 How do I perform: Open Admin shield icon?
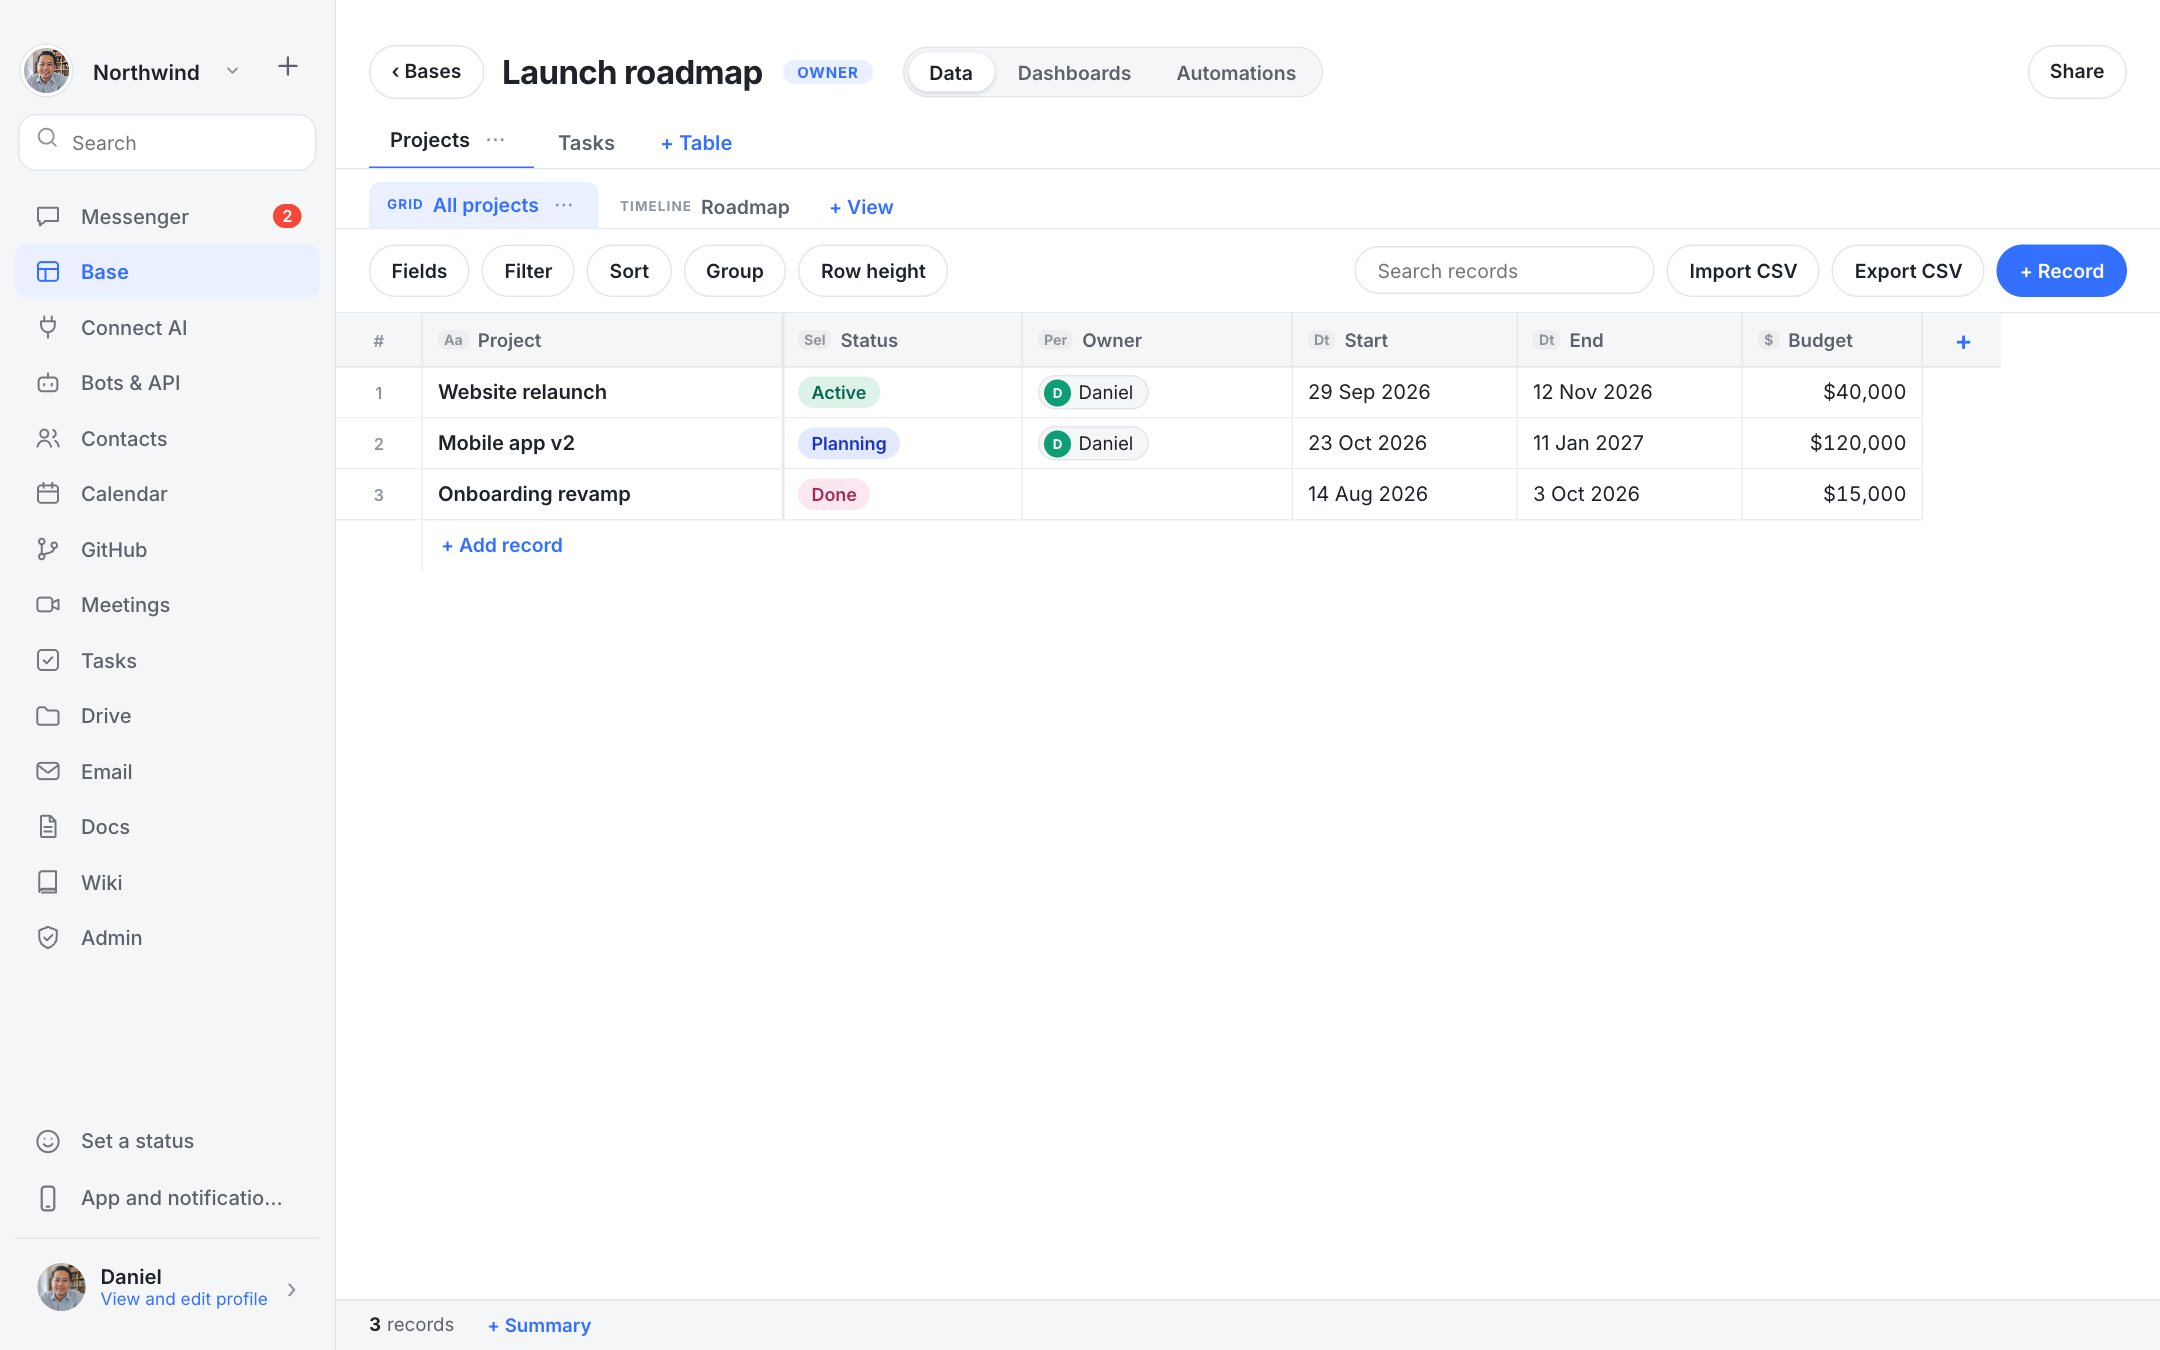pyautogui.click(x=48, y=938)
